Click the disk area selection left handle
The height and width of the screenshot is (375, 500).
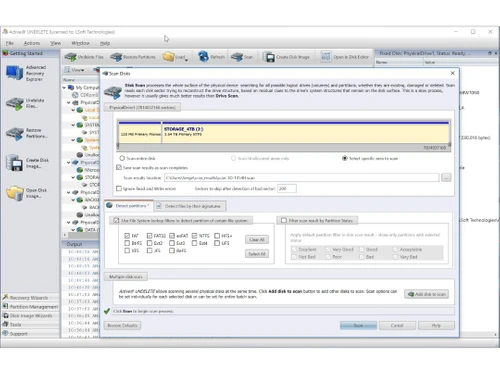click(x=118, y=145)
